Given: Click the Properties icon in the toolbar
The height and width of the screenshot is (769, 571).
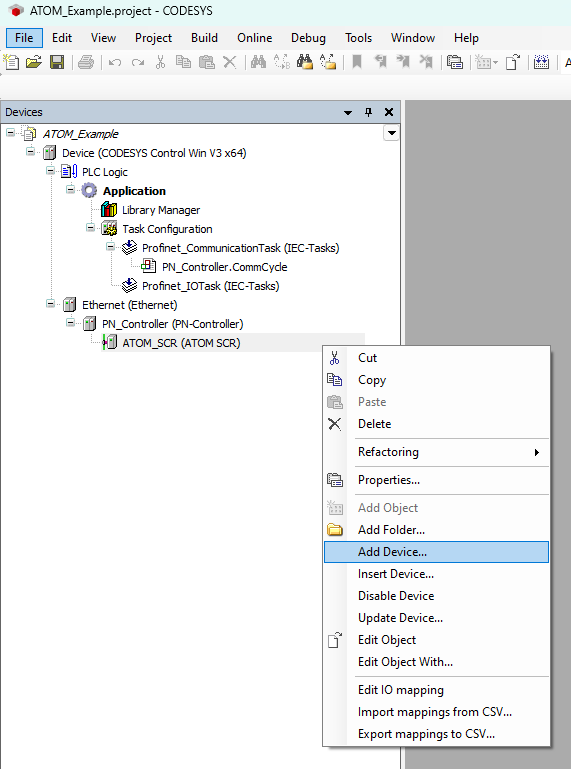Looking at the screenshot, I should [x=455, y=62].
